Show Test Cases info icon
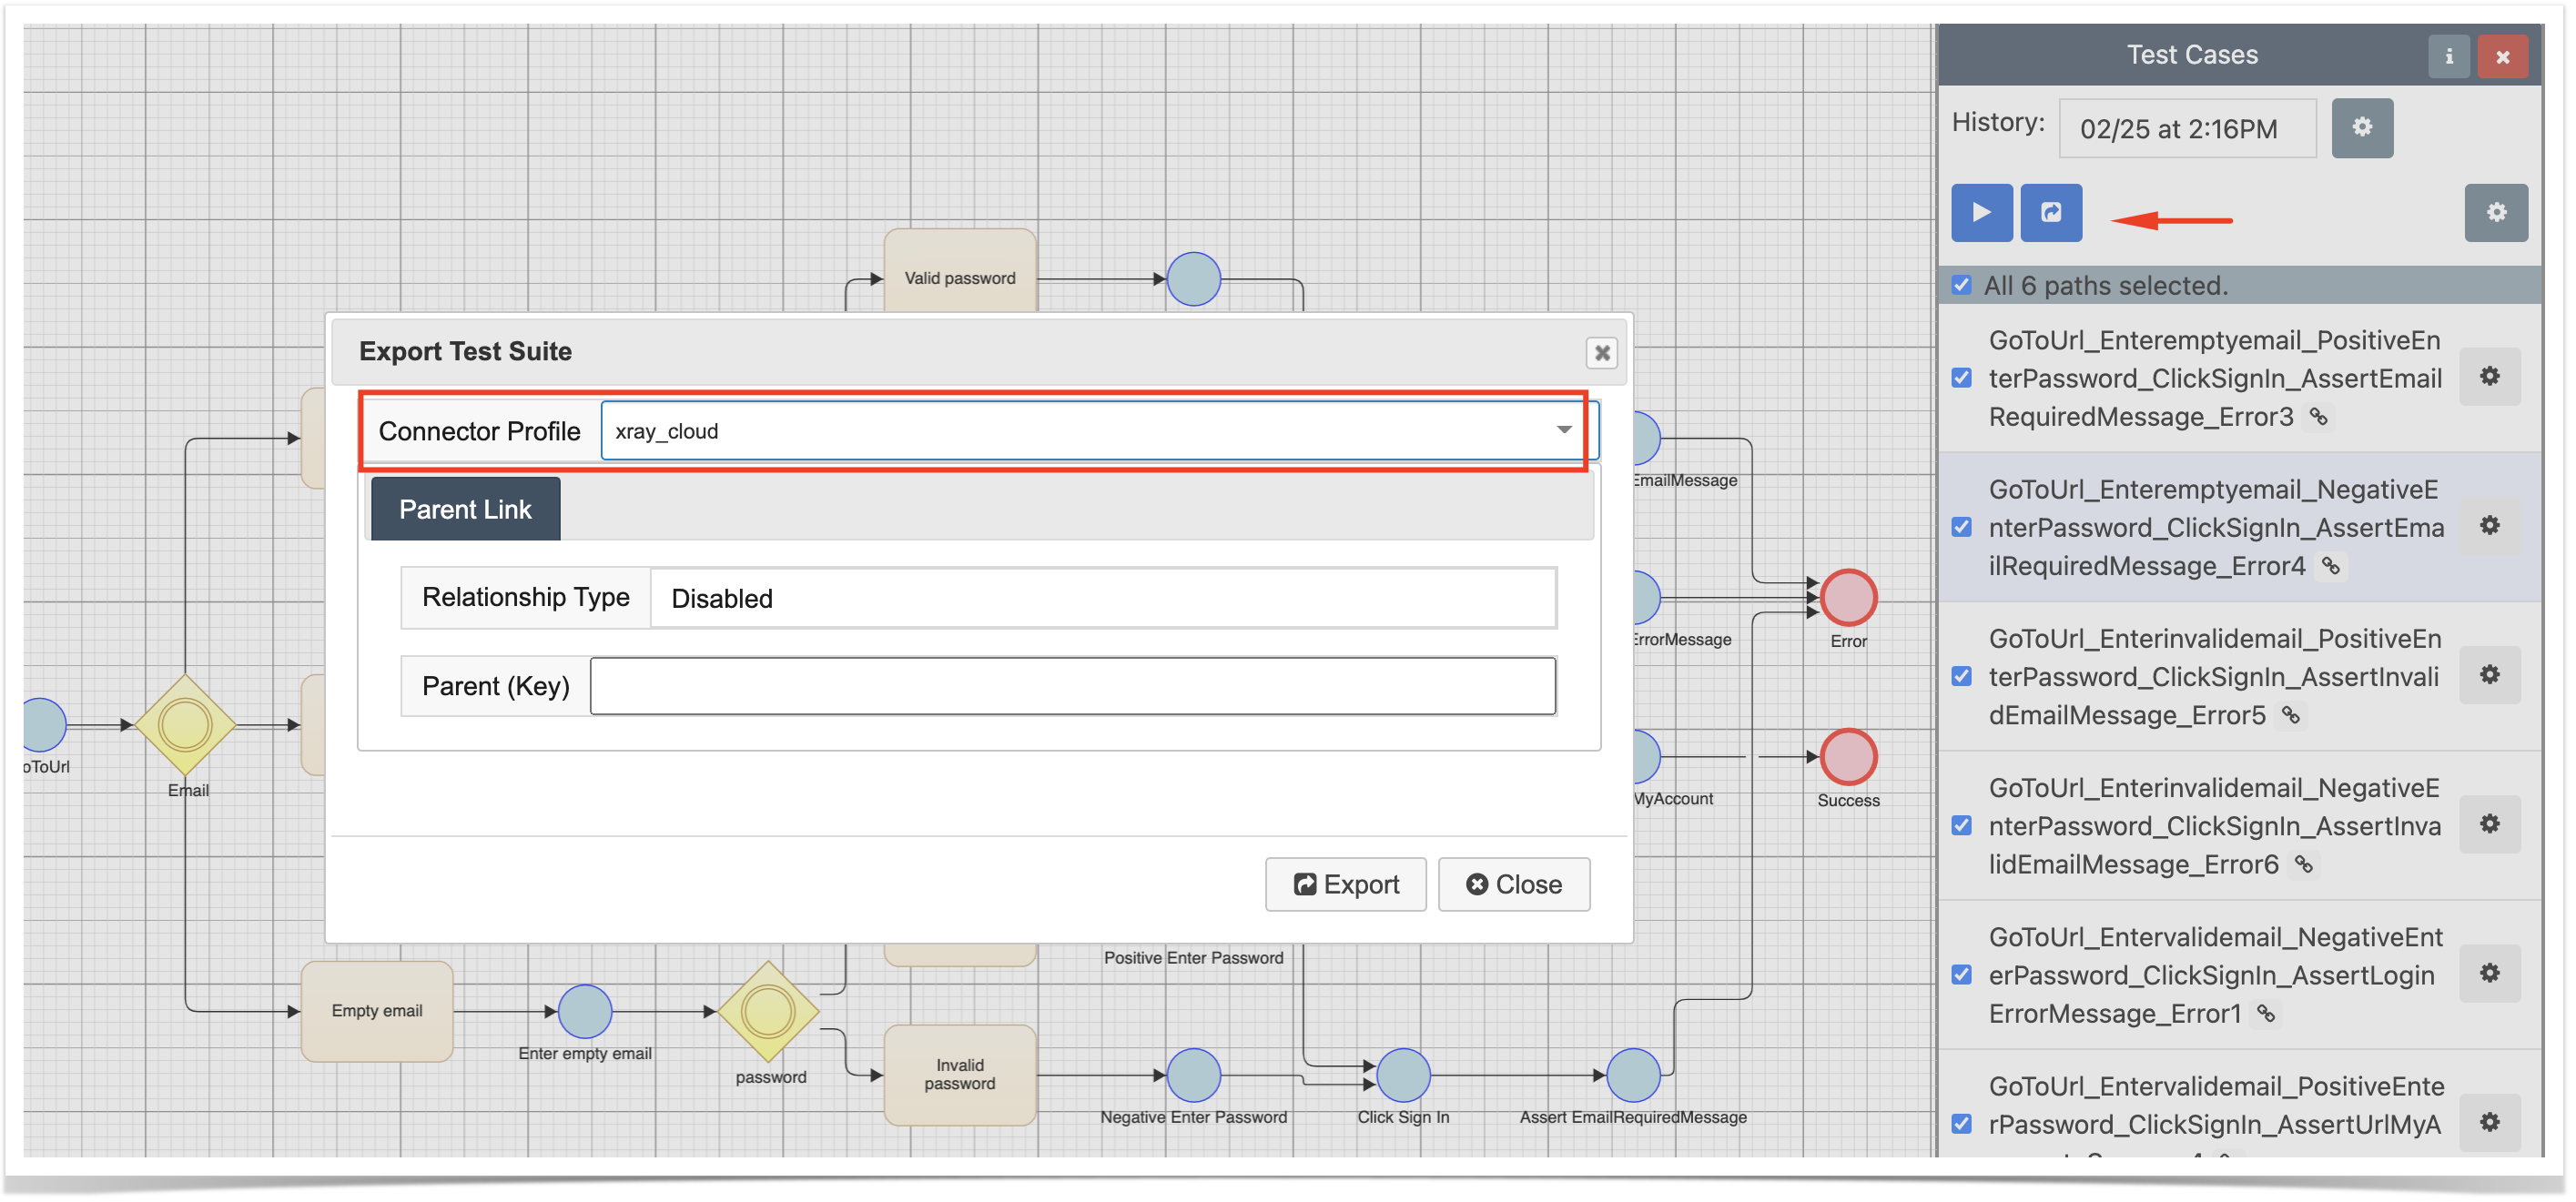Viewport: 2576px width, 1202px height. (2448, 56)
